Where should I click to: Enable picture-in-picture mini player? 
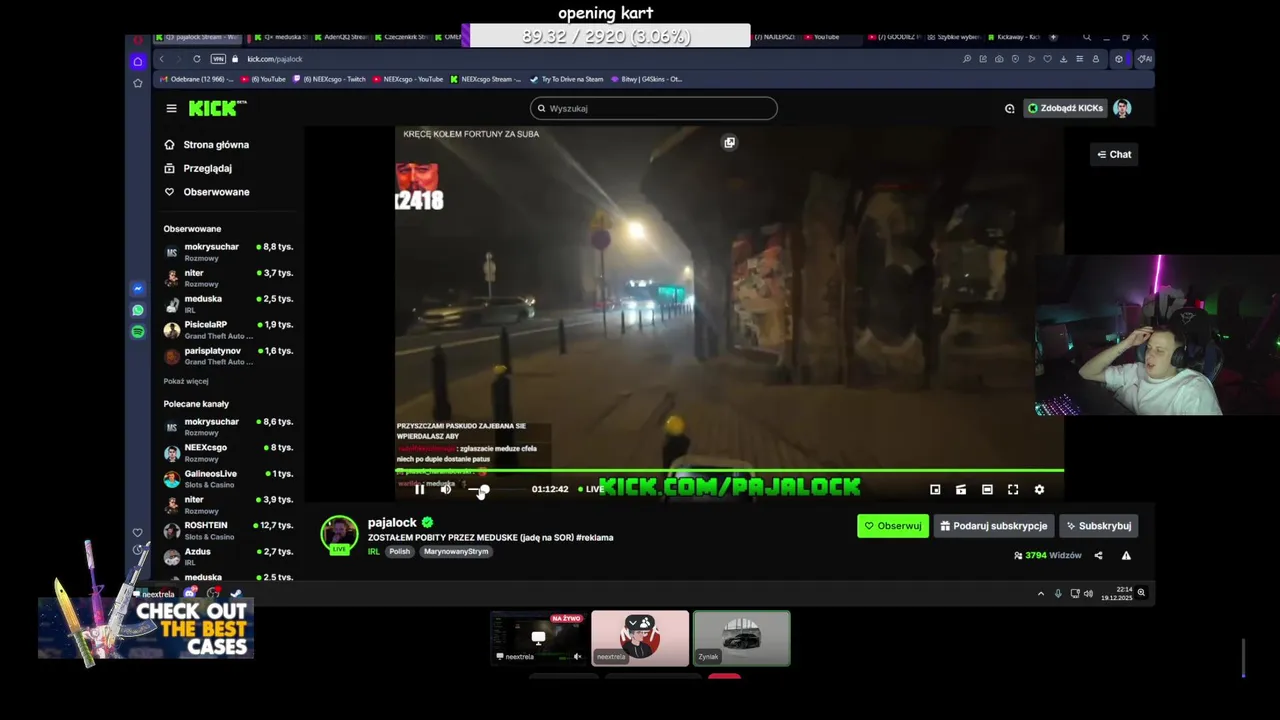(935, 489)
